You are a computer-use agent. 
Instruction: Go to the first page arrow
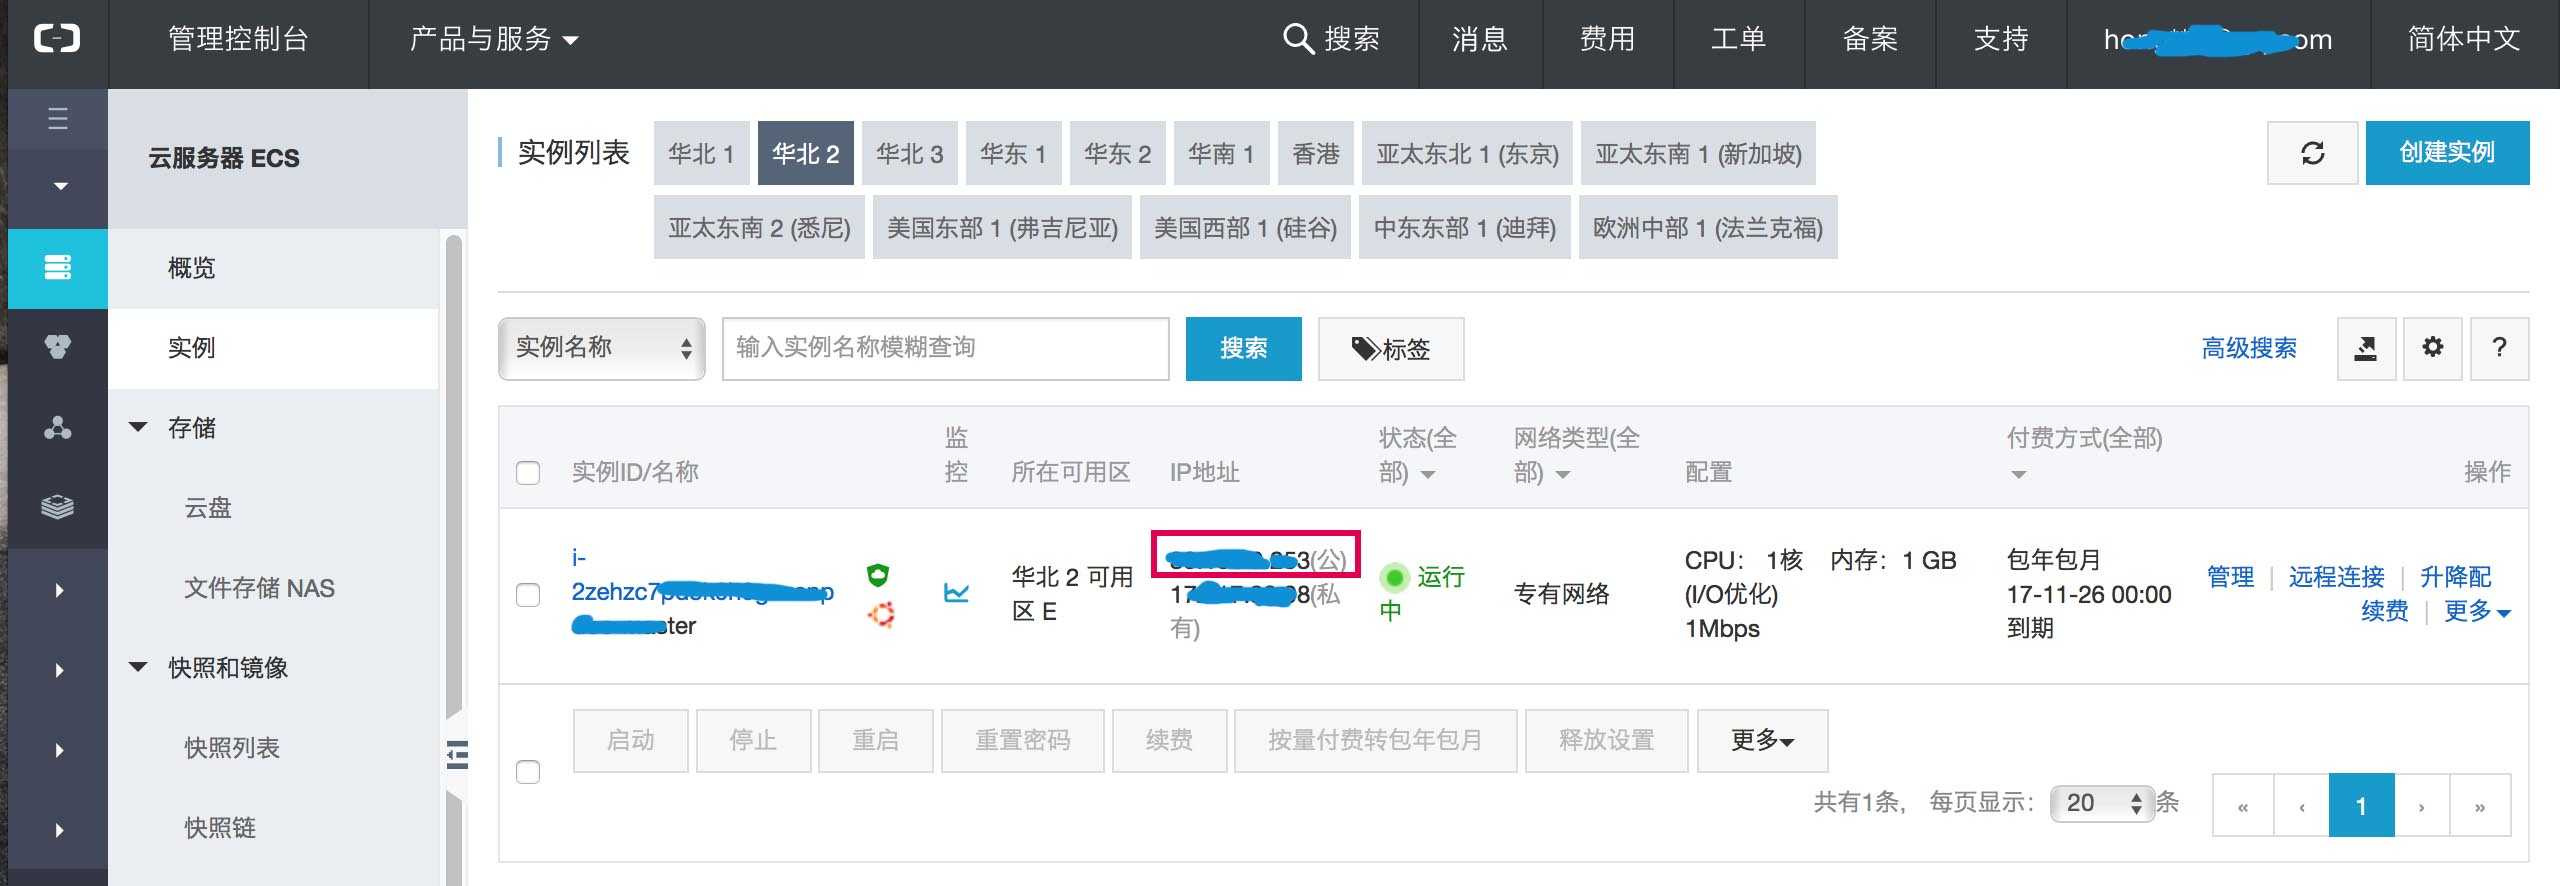pyautogui.click(x=2243, y=805)
